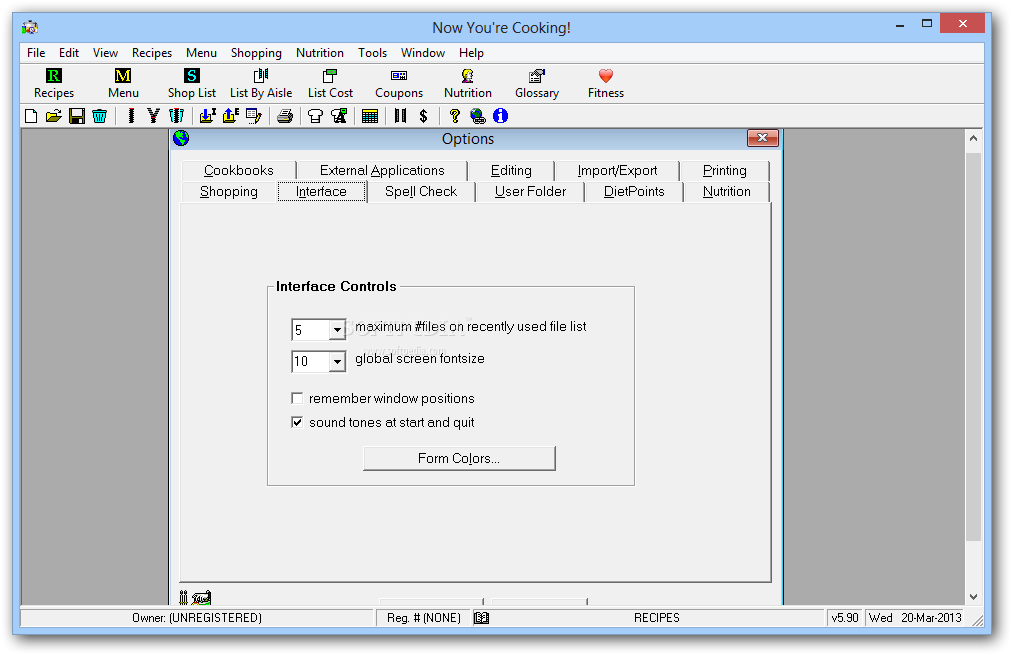Open the View menu
The height and width of the screenshot is (655, 1012).
point(105,53)
